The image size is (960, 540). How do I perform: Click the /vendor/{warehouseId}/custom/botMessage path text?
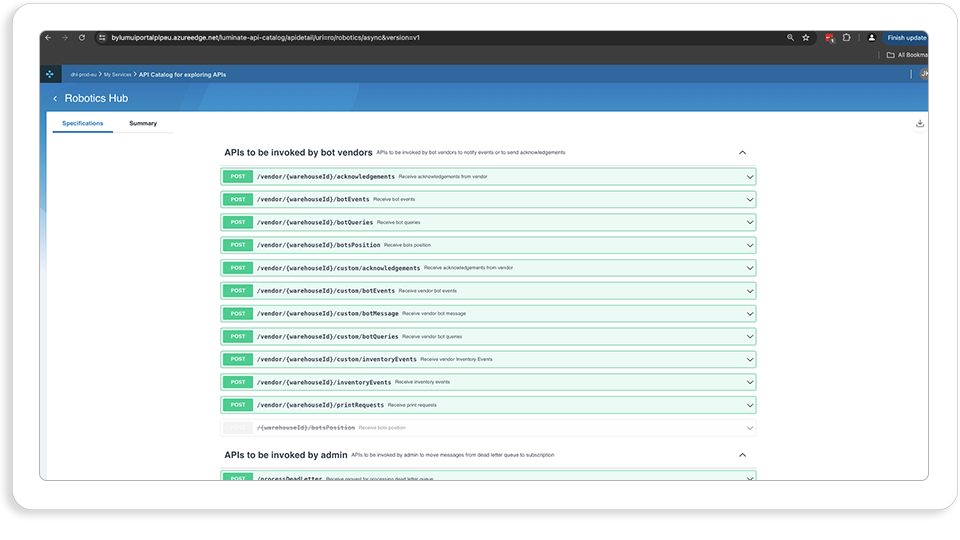click(328, 313)
